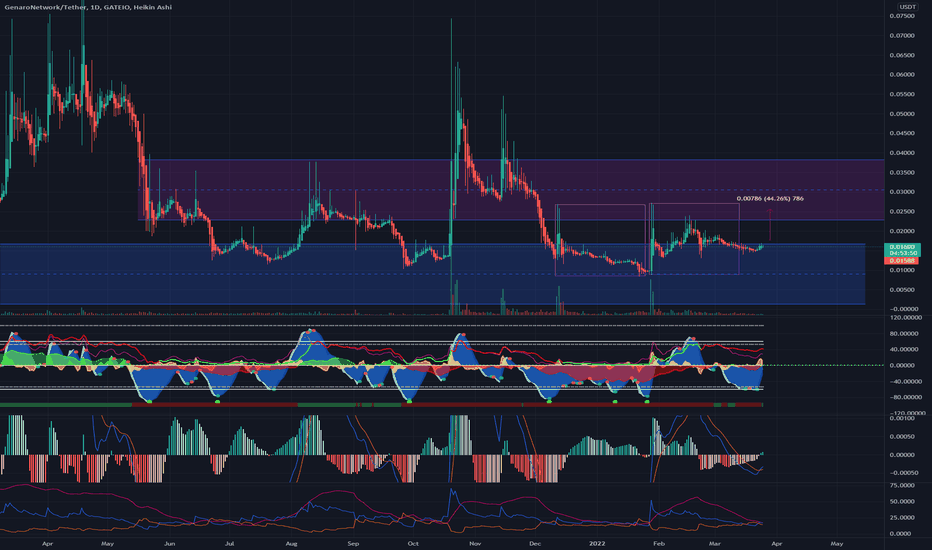Viewport: 932px width, 550px height.
Task: Click the red 0.01588 price tag
Action: point(902,260)
